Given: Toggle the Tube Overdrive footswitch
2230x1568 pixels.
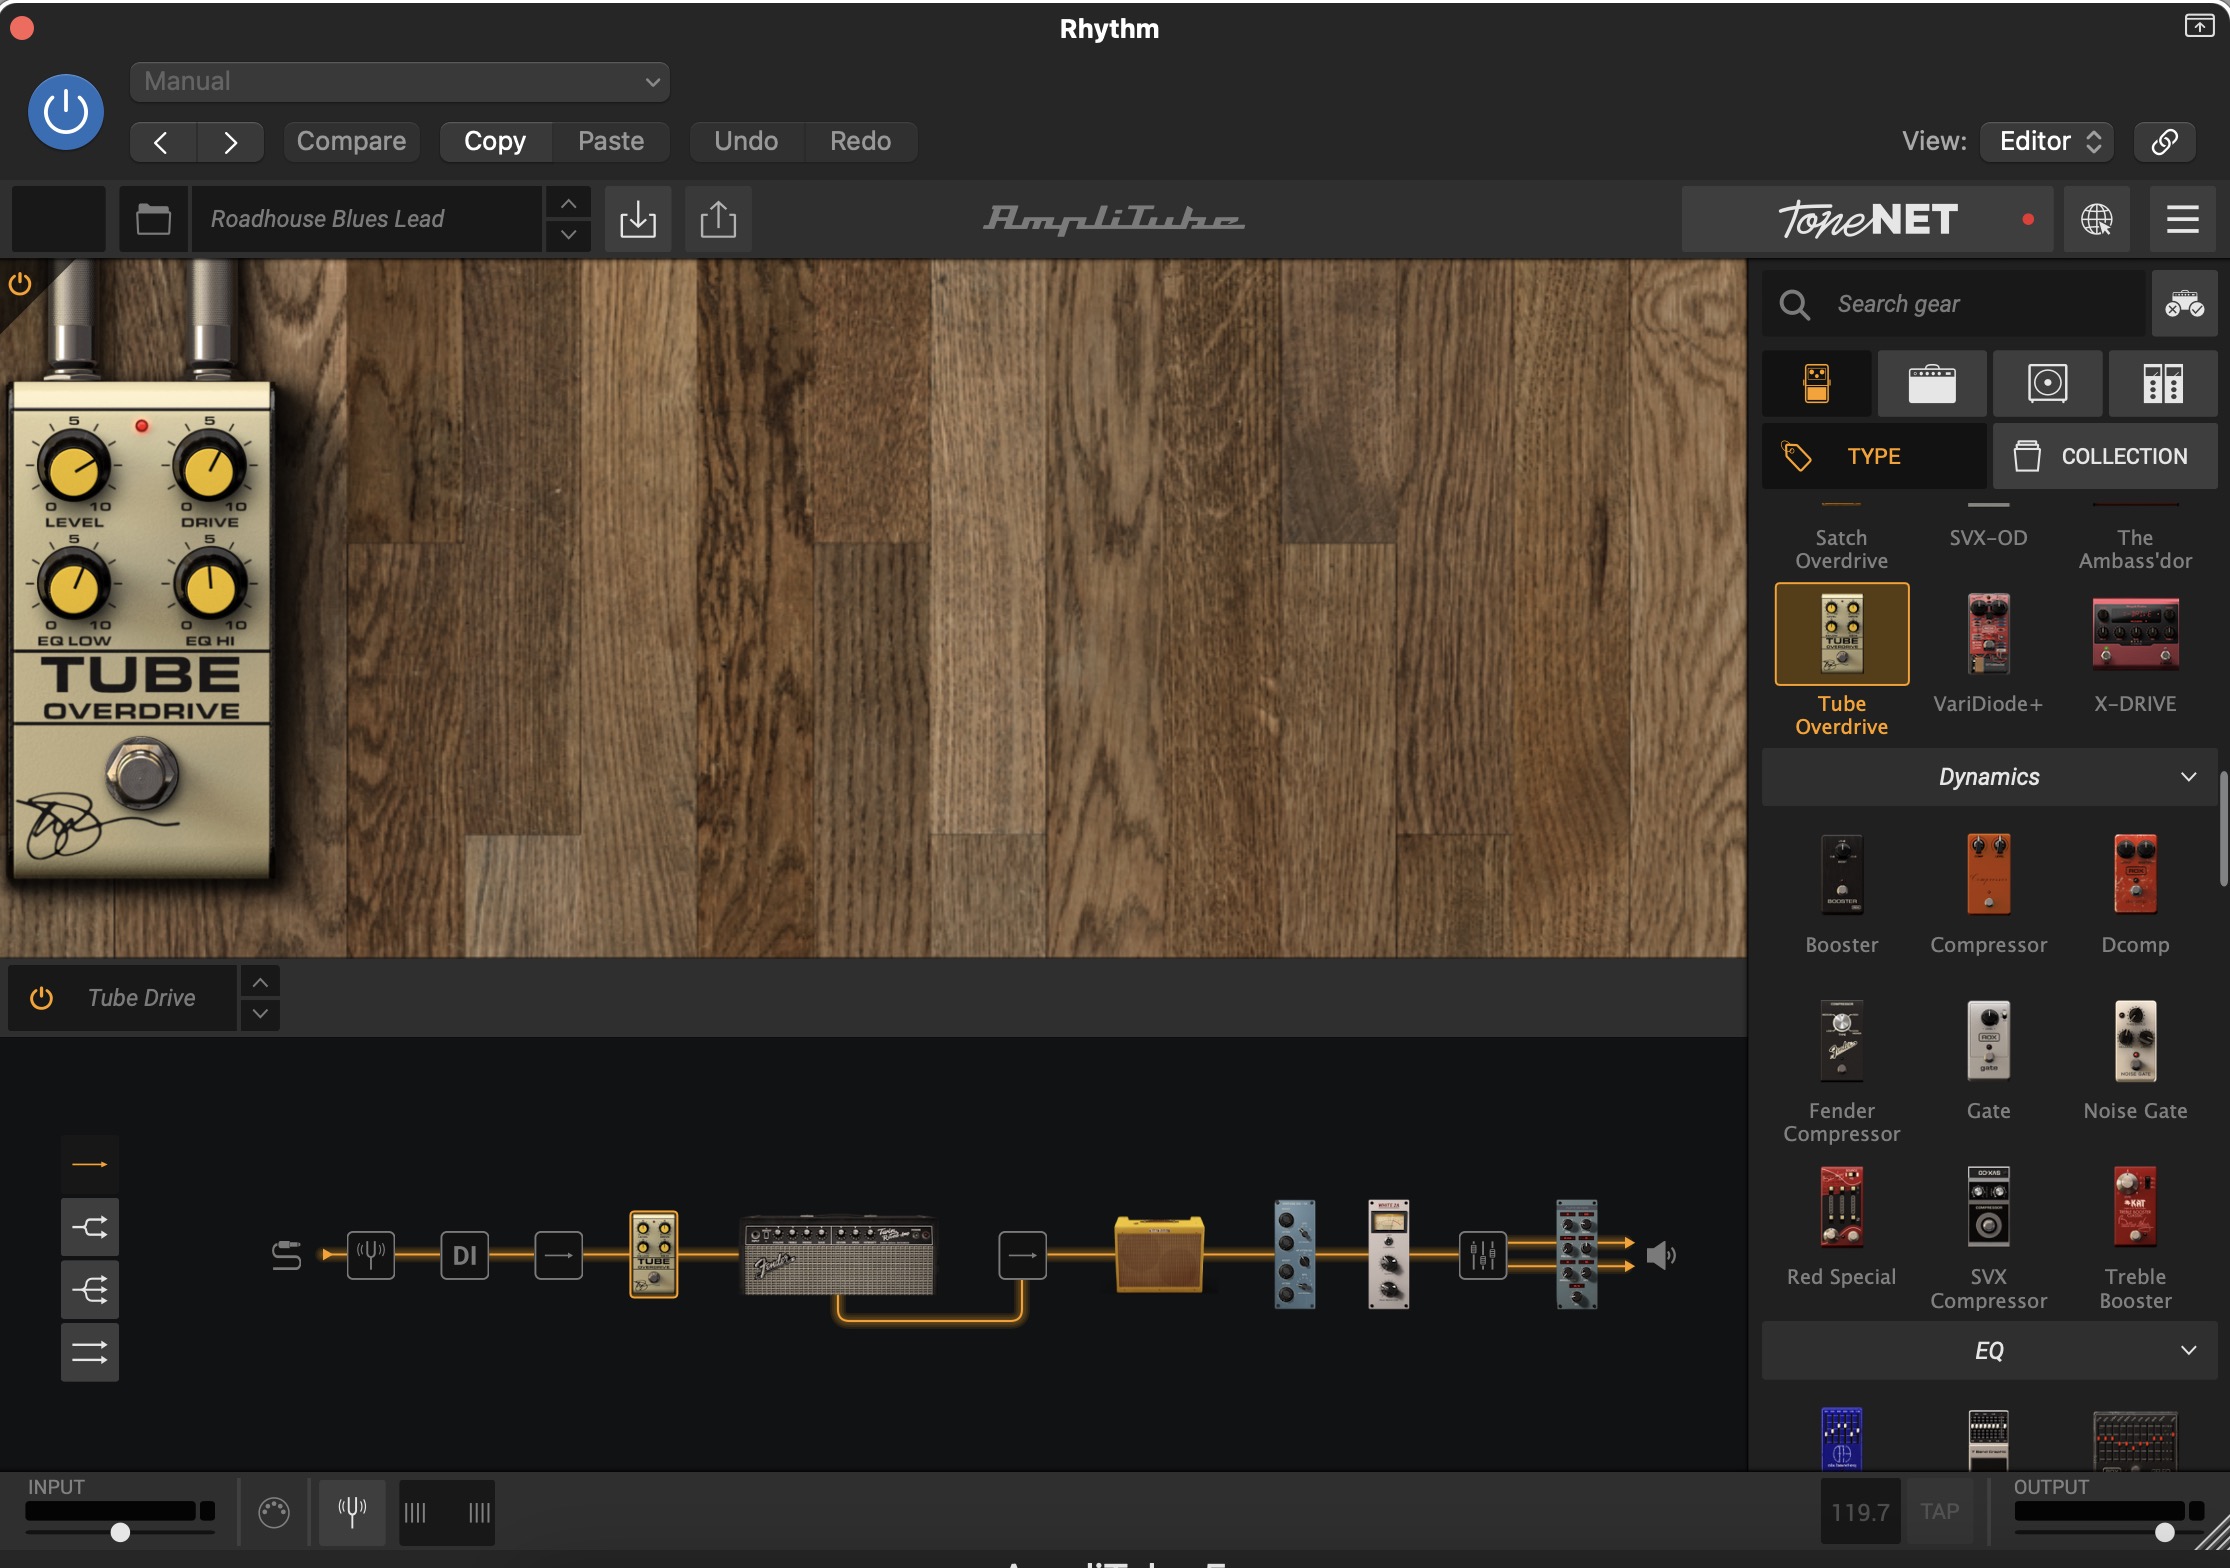Looking at the screenshot, I should (142, 773).
